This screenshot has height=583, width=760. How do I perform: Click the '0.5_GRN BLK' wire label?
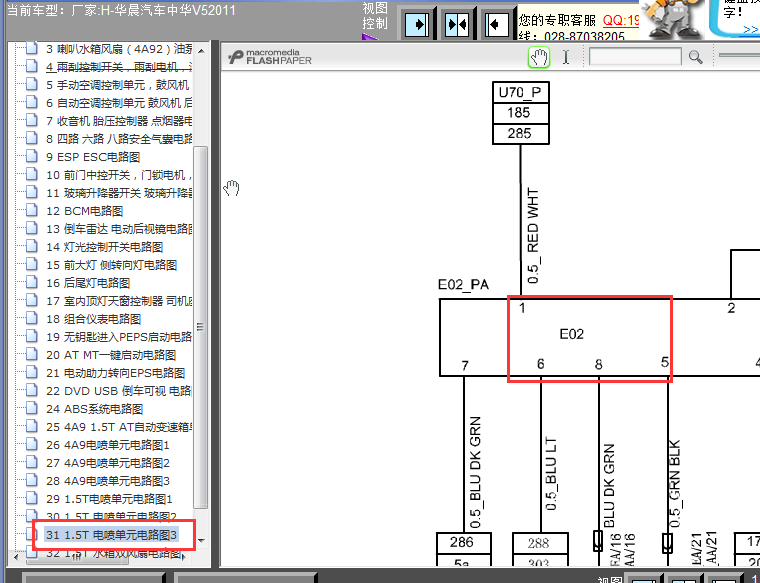pos(675,484)
